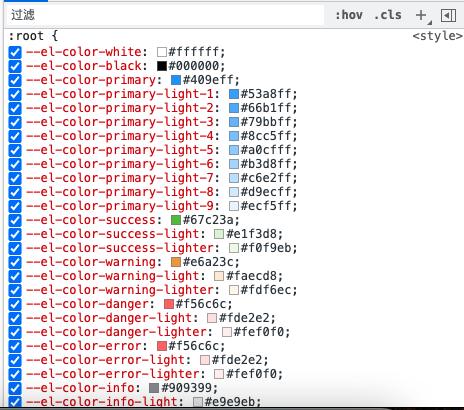Open the #e1f3d8 success-light swatch
The width and height of the screenshot is (464, 410).
219,234
